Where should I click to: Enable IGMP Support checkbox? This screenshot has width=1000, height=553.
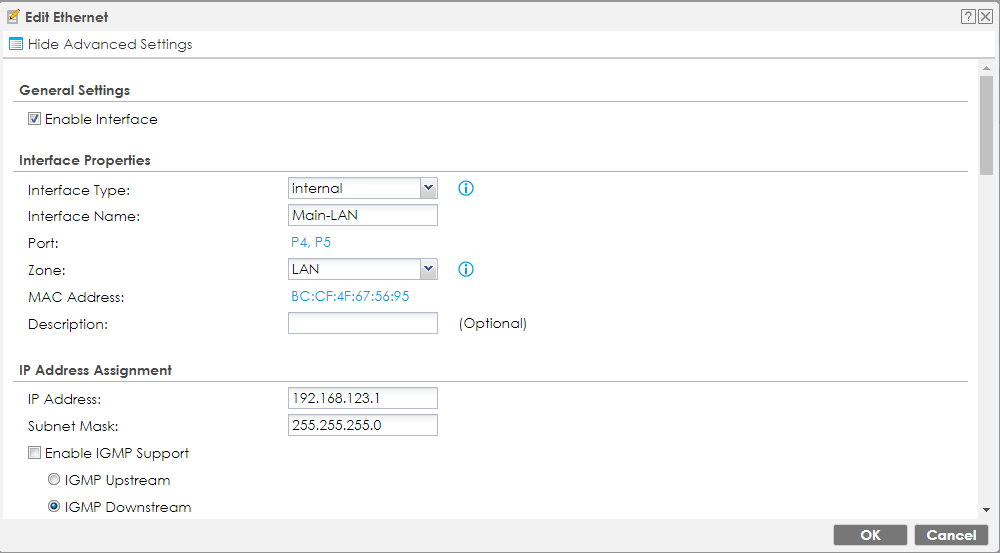click(x=35, y=453)
